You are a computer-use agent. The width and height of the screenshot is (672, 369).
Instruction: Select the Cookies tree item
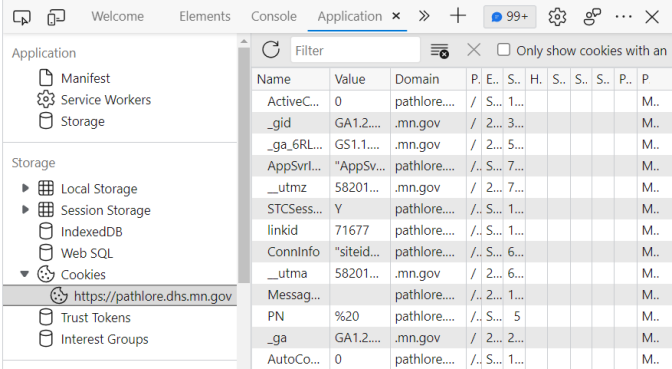click(x=83, y=274)
